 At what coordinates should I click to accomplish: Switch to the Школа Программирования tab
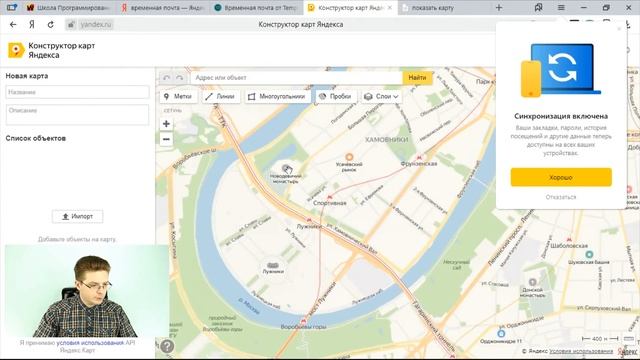pos(69,8)
